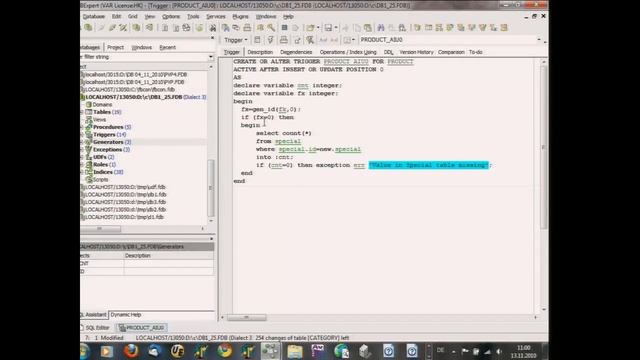Click the code editor horizontal scrollbar thumb
The image size is (640, 360).
247,317
